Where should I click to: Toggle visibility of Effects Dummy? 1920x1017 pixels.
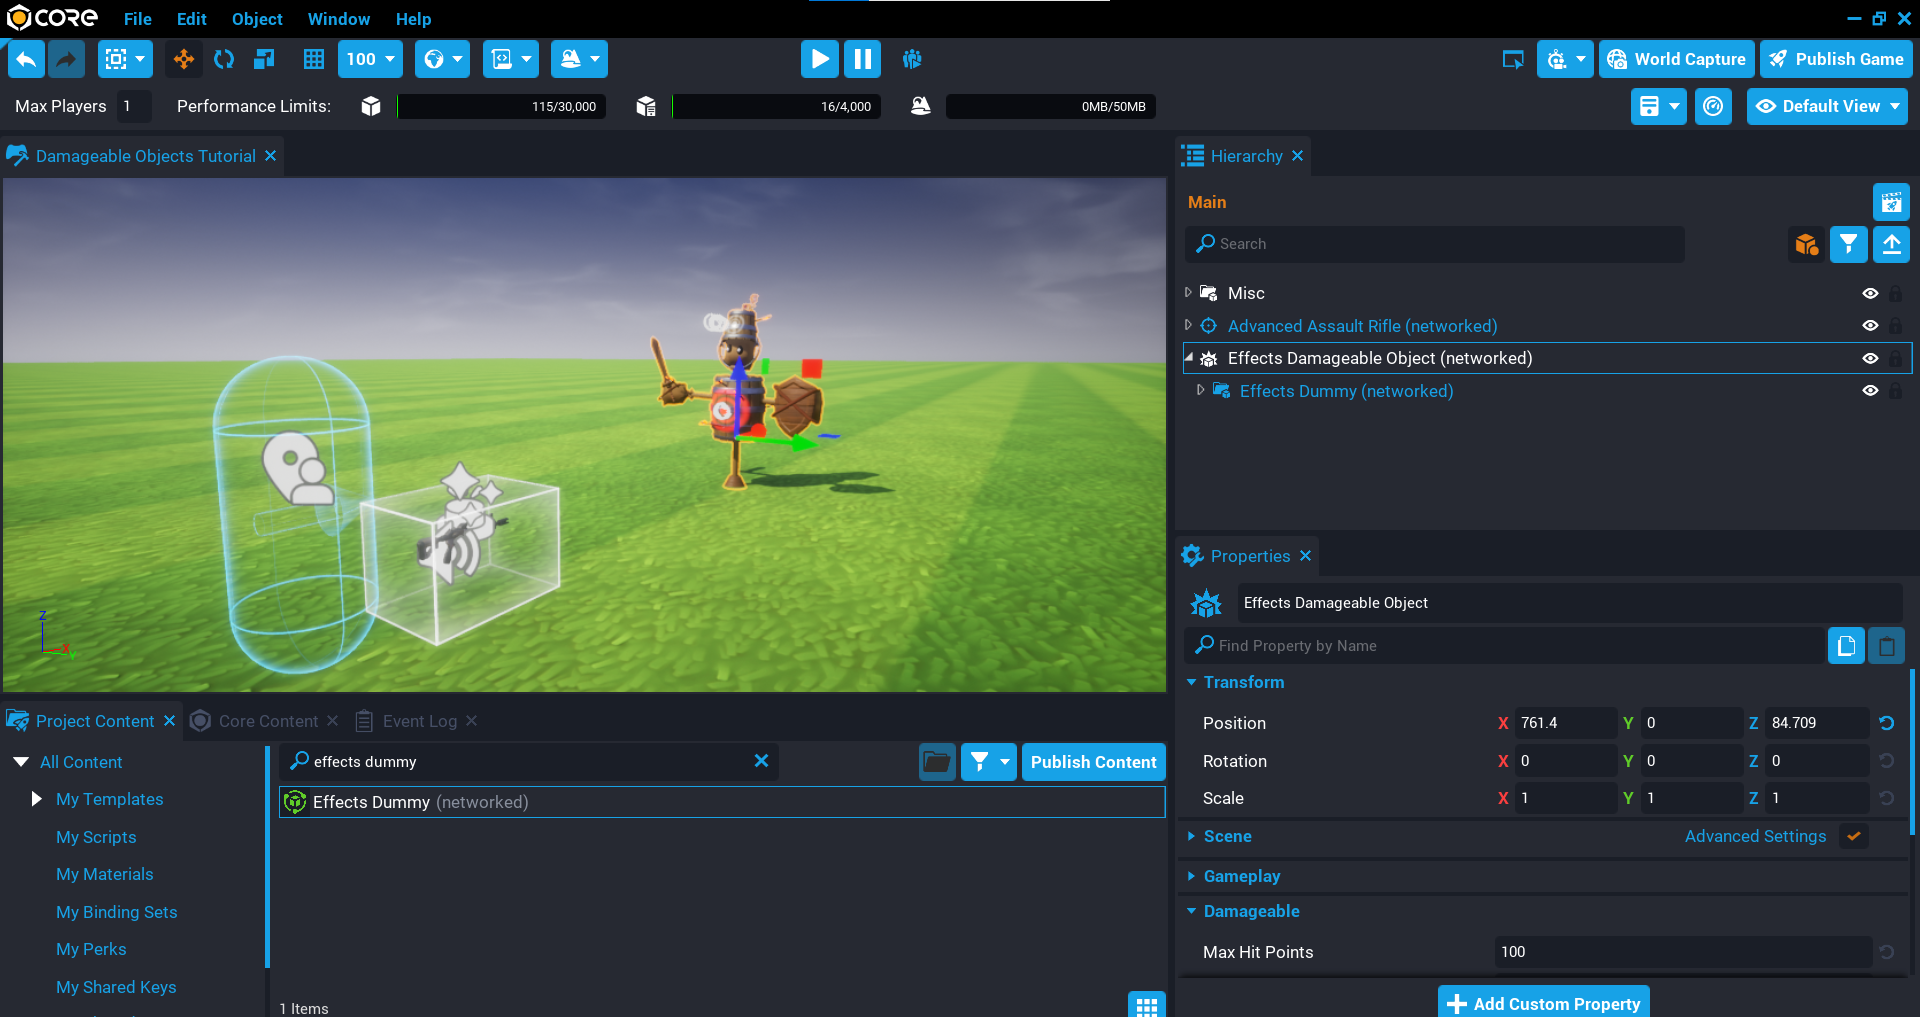point(1870,391)
